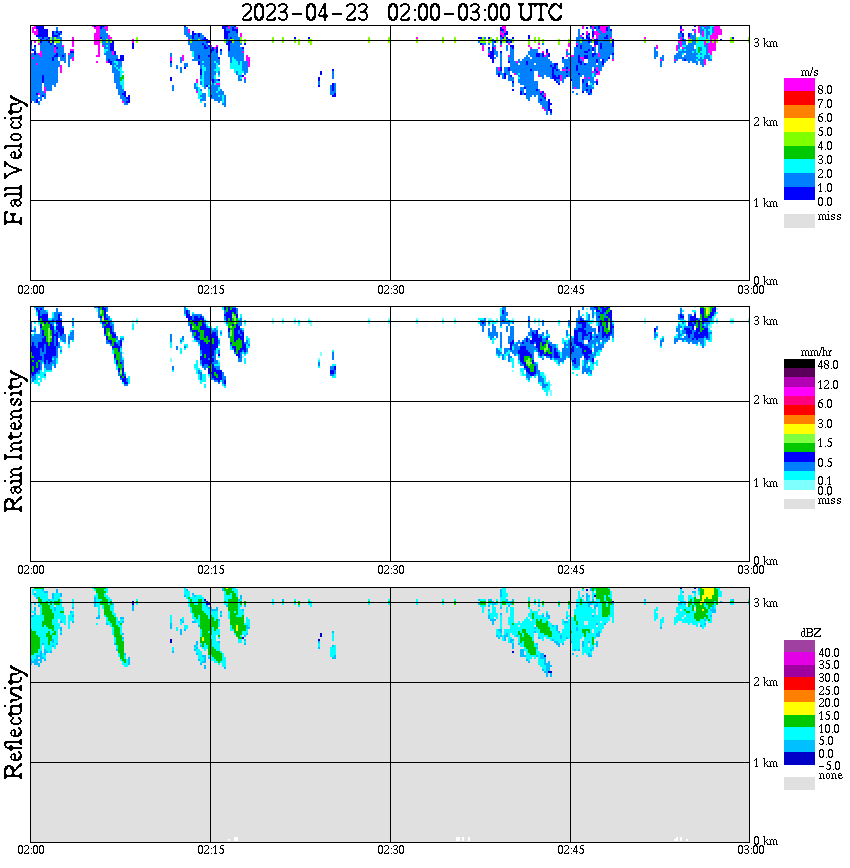Click the "Reflectivity" vertical axis label
Screen dimensions: 850x868
[14, 722]
